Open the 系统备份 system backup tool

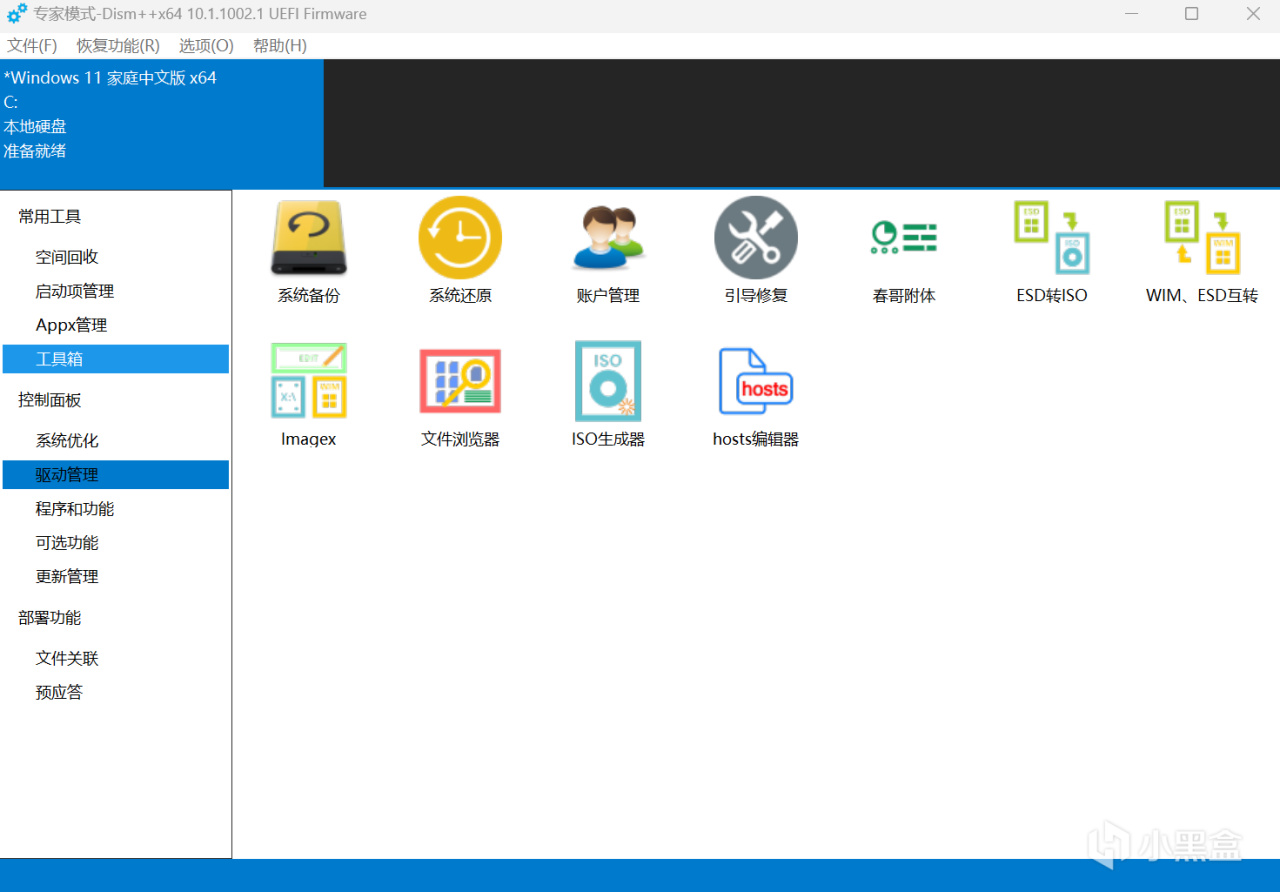point(309,250)
